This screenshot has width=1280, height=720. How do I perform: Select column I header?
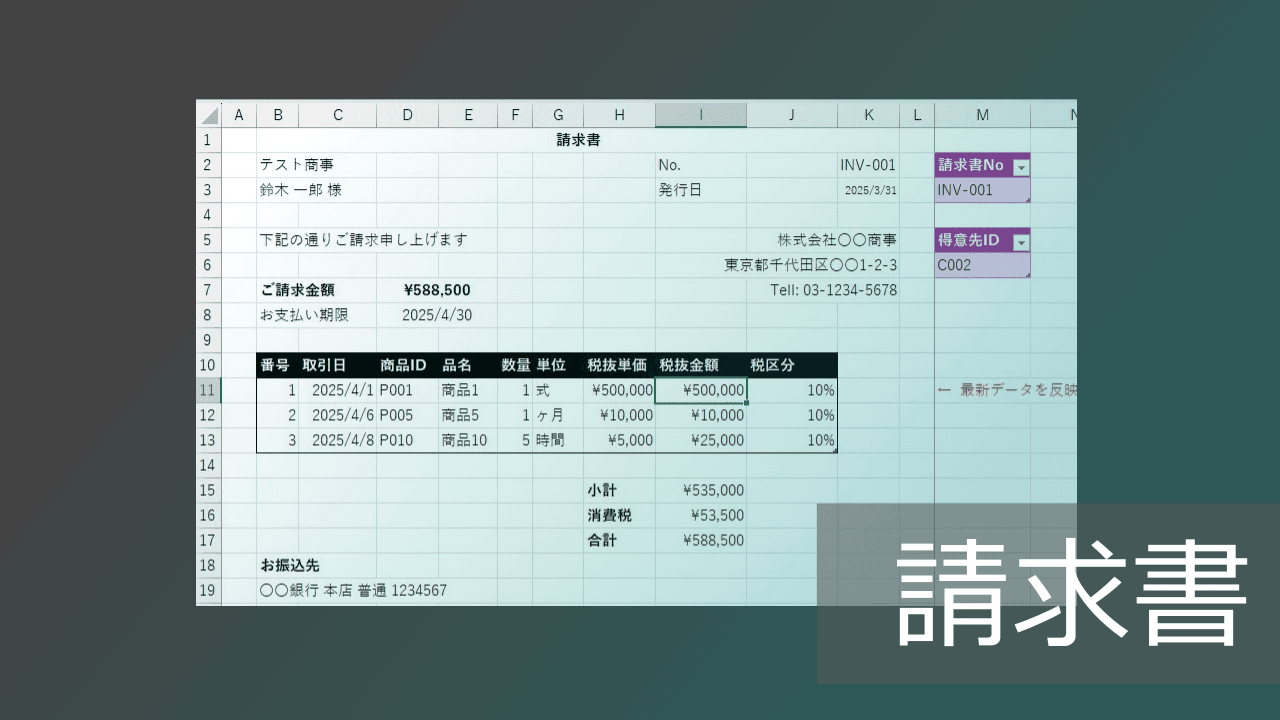click(700, 114)
